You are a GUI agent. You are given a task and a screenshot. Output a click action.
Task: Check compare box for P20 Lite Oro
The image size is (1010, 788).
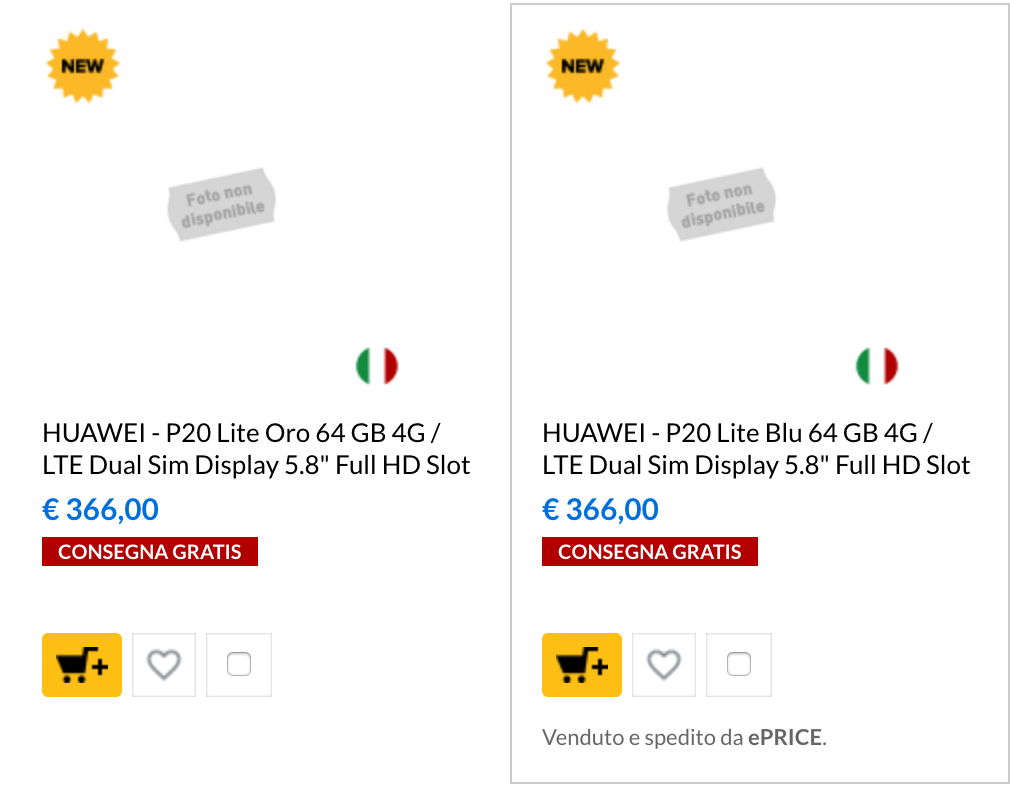pyautogui.click(x=239, y=664)
